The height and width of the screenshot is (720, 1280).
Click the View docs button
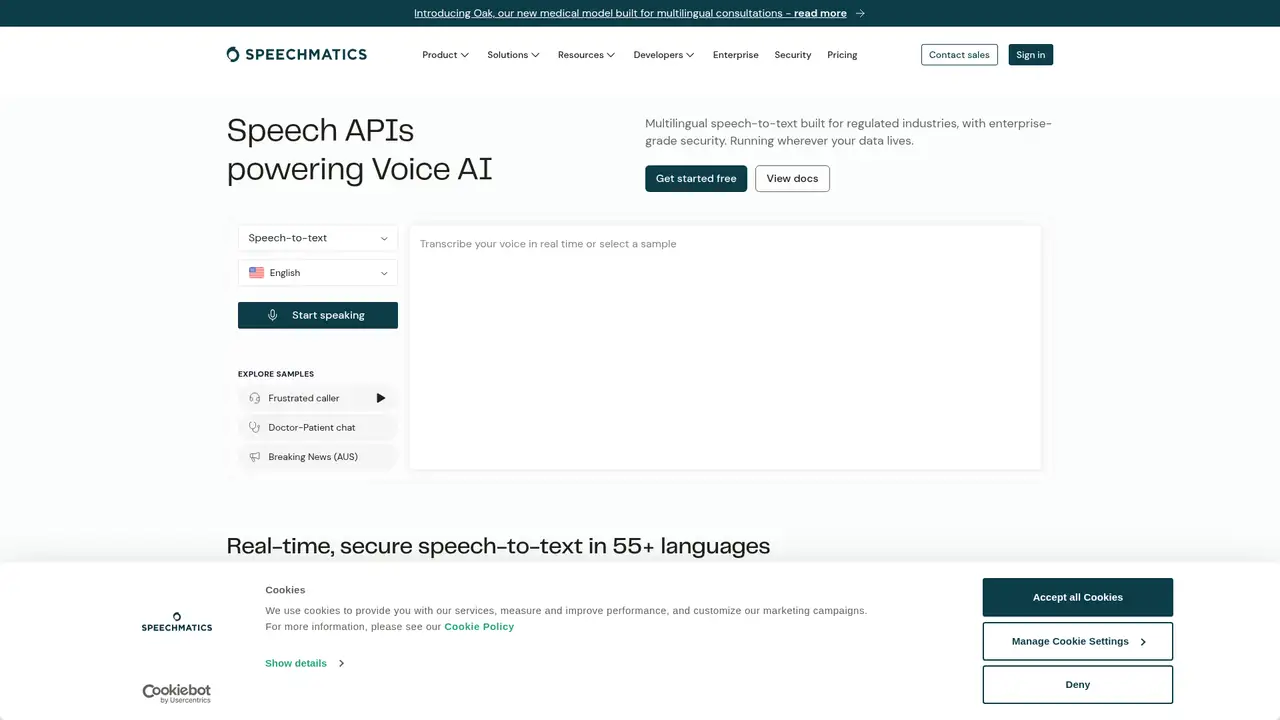[792, 179]
